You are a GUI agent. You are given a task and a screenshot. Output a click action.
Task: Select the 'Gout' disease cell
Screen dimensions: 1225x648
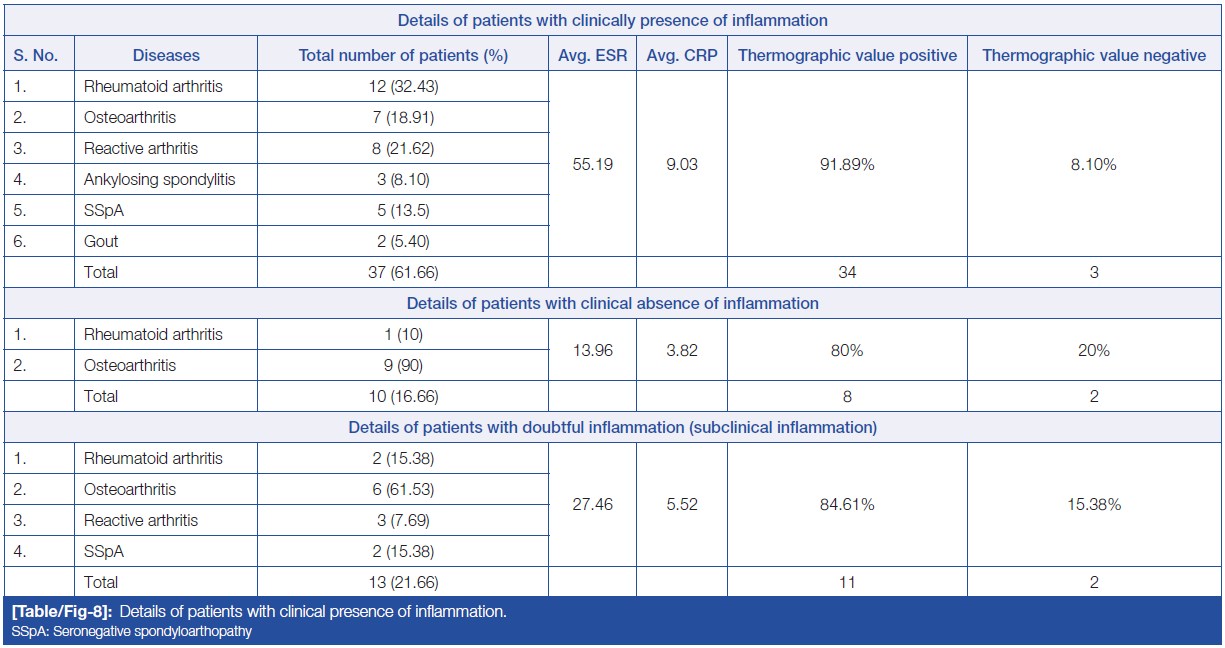pos(100,241)
